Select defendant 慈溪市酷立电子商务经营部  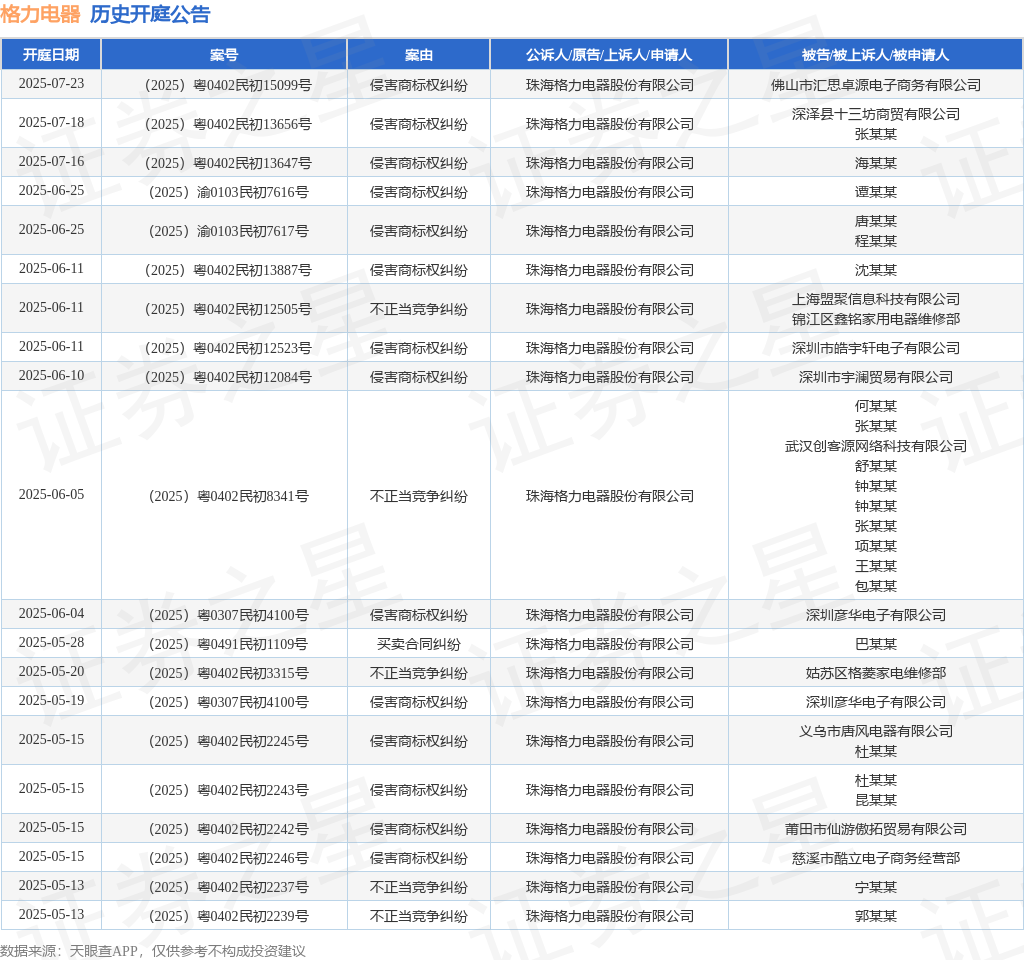point(876,858)
